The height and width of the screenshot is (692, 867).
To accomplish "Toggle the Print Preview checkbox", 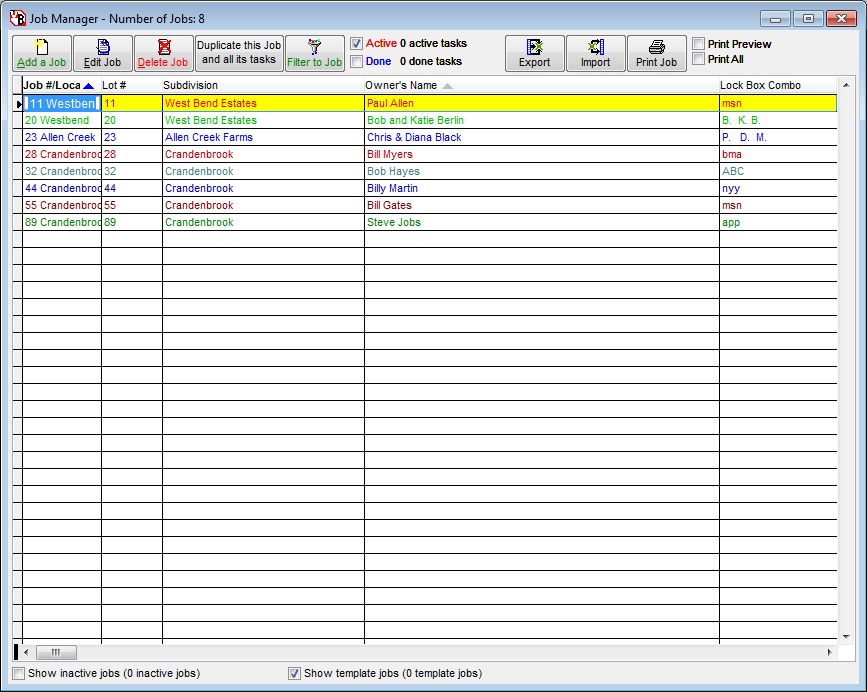I will pyautogui.click(x=699, y=44).
